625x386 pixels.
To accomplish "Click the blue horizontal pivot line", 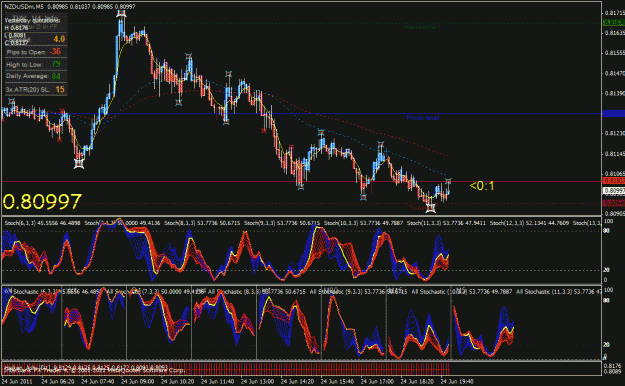I will point(301,114).
